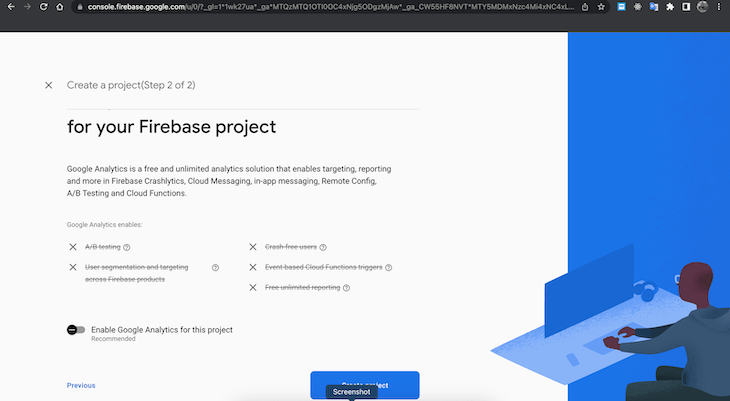The width and height of the screenshot is (730, 401).
Task: Open the Chrome three-dot menu
Action: (x=719, y=7)
